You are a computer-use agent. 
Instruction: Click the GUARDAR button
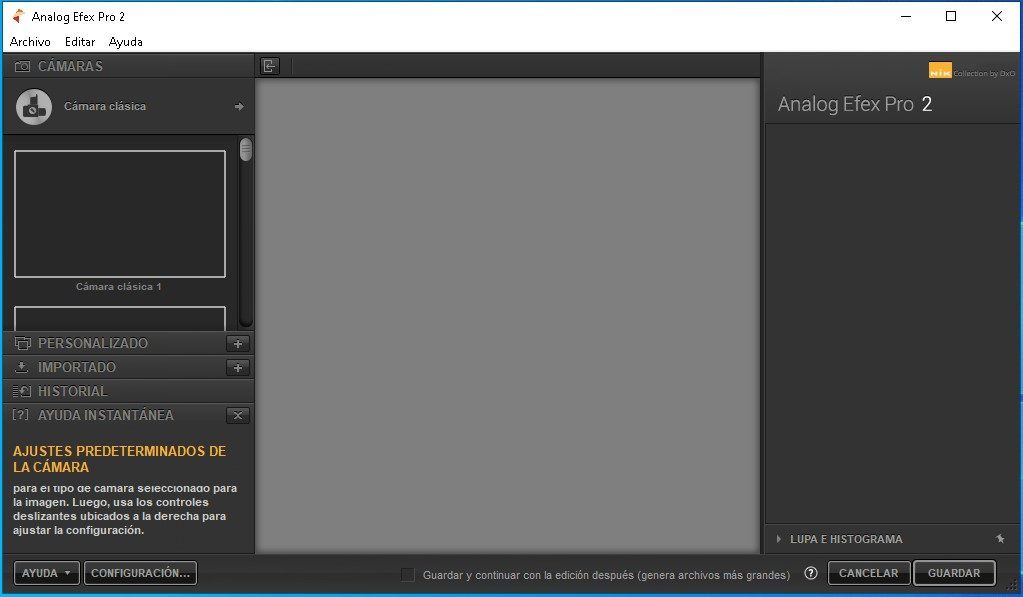954,573
